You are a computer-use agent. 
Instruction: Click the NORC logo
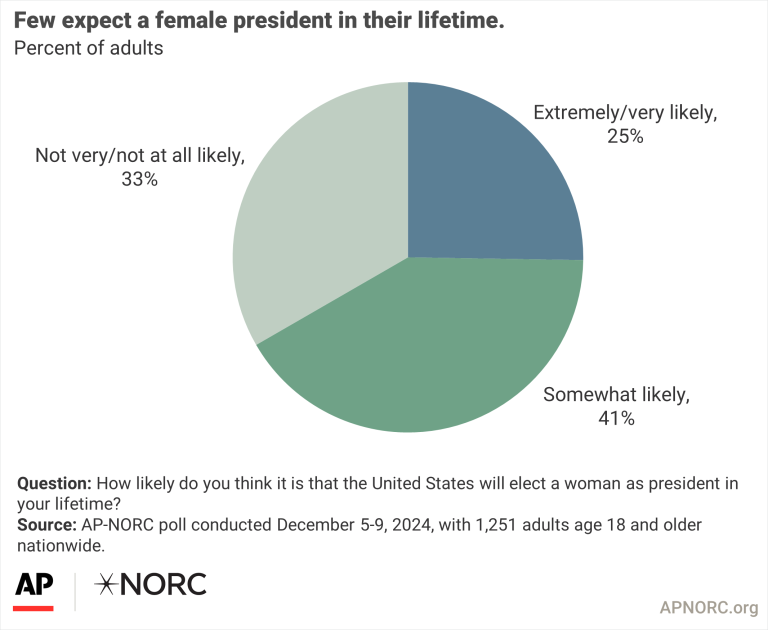(x=150, y=584)
